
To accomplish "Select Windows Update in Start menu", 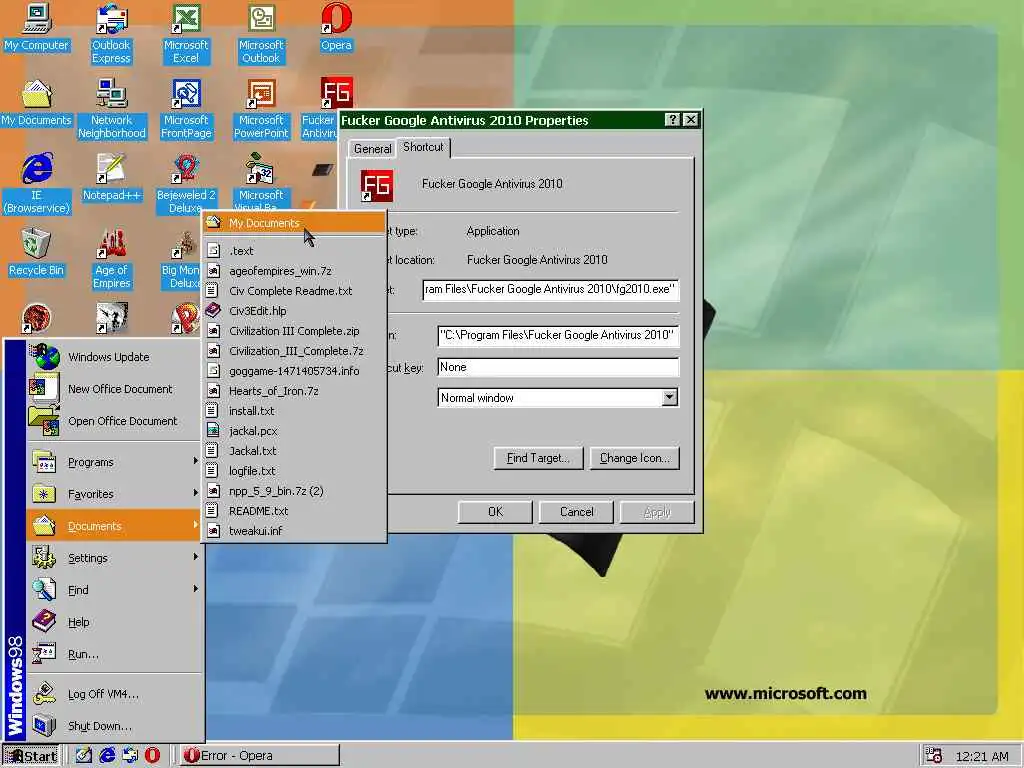I will pos(114,357).
